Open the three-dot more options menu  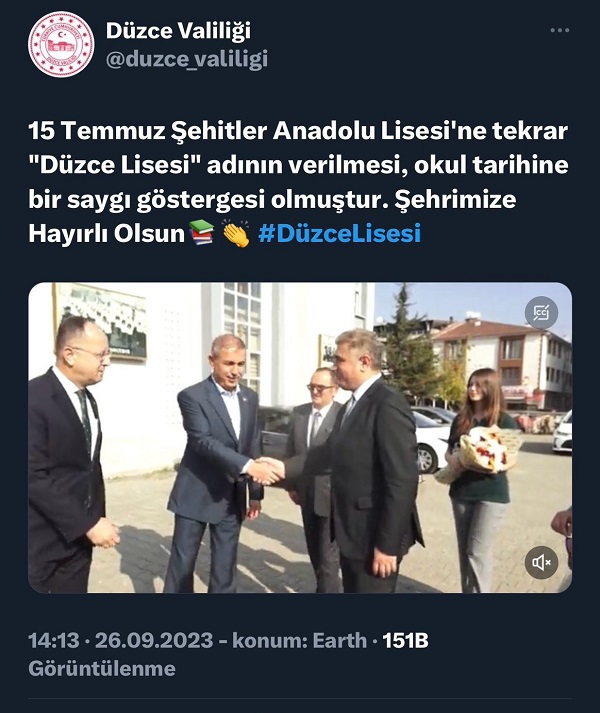pos(560,30)
